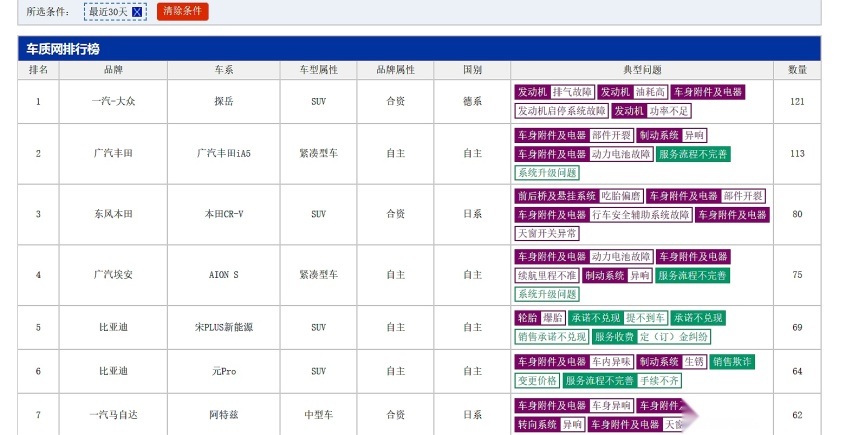Screen dimensions: 852x435
Task: Click the 中型车 cell in 阿特兹 row
Action: pyautogui.click(x=318, y=415)
